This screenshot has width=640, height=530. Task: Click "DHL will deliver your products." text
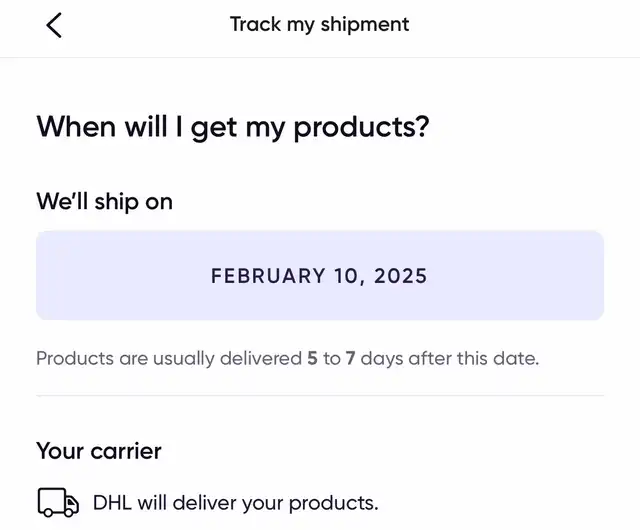[x=235, y=502]
